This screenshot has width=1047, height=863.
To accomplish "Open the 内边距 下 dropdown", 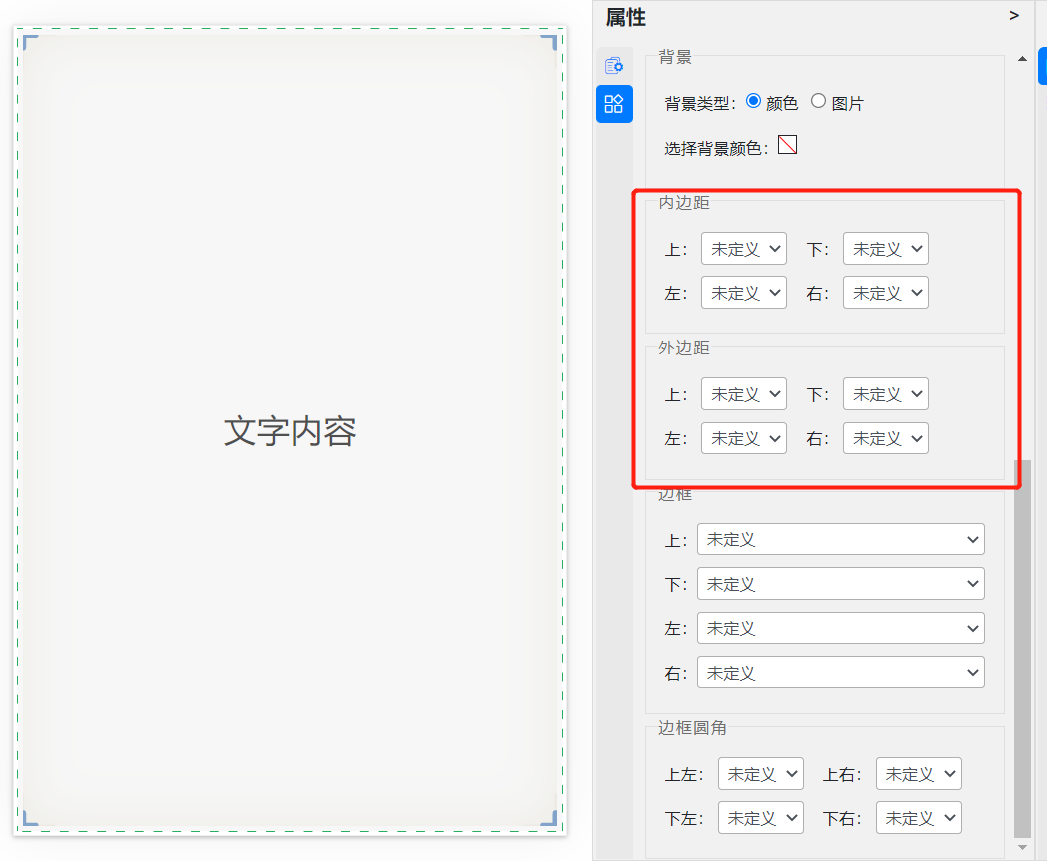I will click(885, 249).
